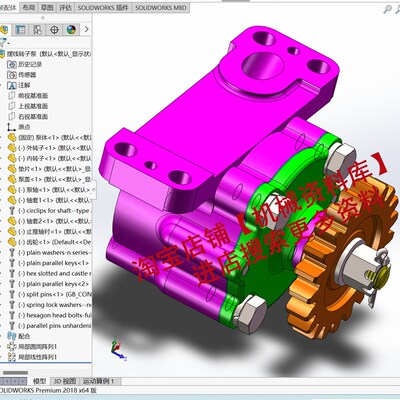Open the feature tree filter funnel

pos(3,42)
